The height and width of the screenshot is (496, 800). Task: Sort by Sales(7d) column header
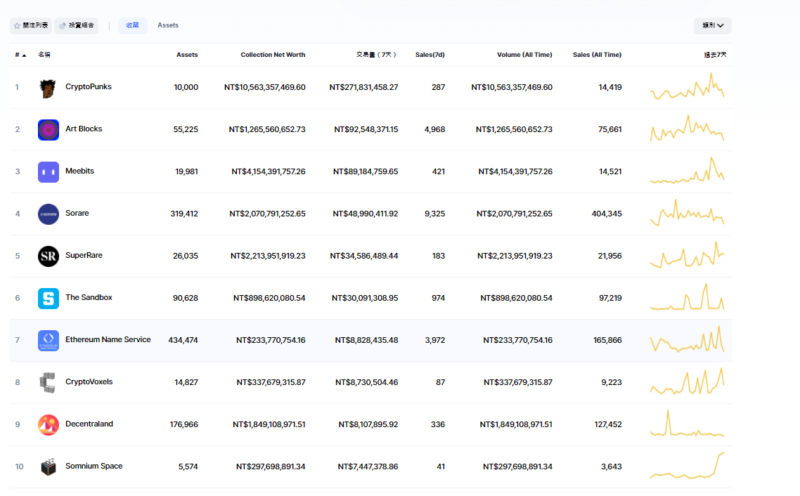[430, 55]
